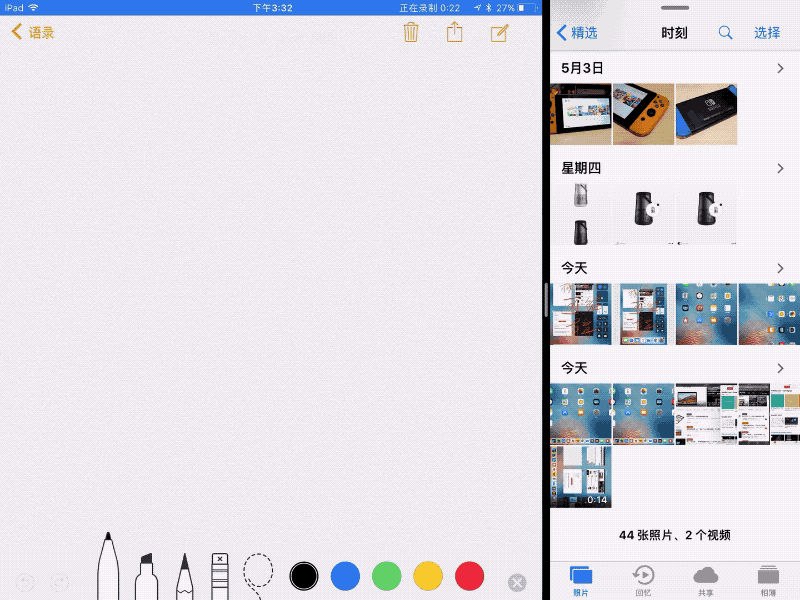Open the first 今天 moment chevron
The image size is (800, 600).
pos(781,268)
